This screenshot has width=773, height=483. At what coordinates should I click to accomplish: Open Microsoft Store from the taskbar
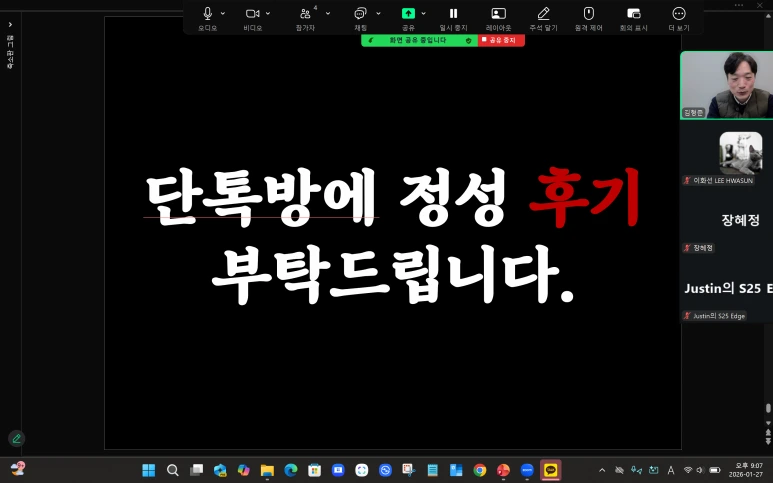(x=315, y=470)
